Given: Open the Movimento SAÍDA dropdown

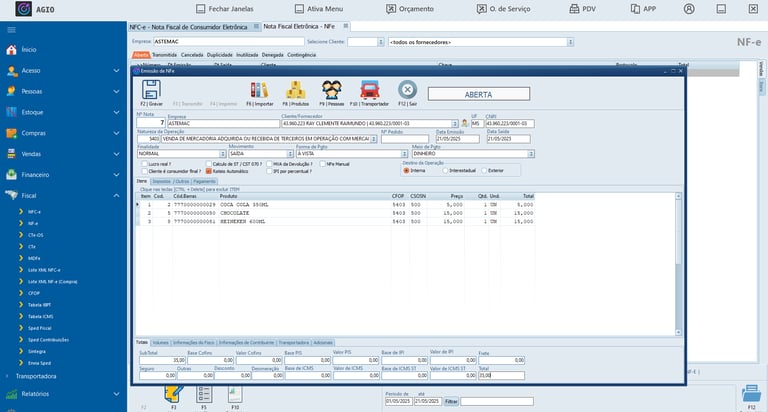Looking at the screenshot, I should [x=290, y=154].
